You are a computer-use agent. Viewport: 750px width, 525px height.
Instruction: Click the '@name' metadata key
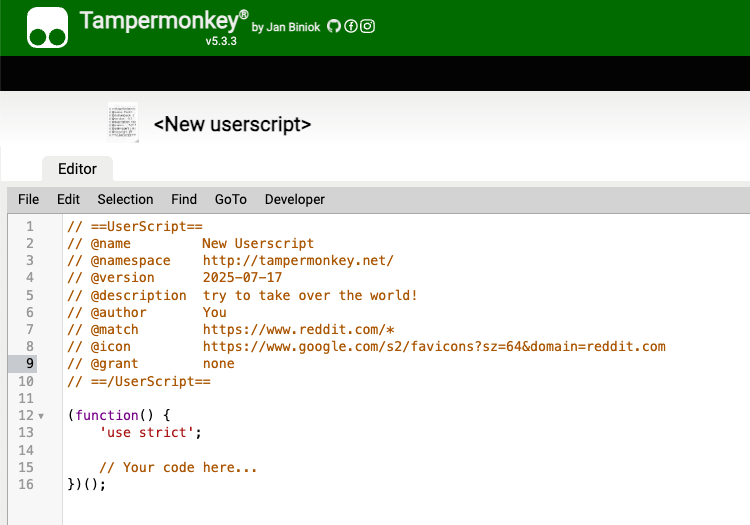pyautogui.click(x=110, y=243)
